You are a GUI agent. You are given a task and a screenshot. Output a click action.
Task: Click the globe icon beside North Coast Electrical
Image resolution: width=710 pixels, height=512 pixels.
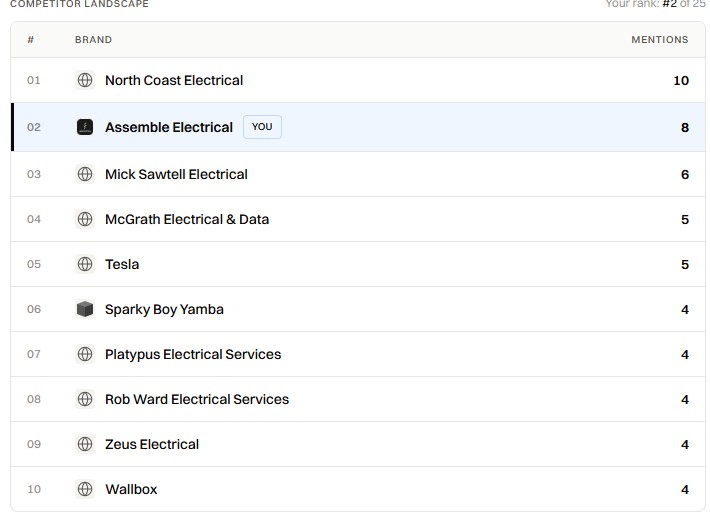(x=85, y=80)
